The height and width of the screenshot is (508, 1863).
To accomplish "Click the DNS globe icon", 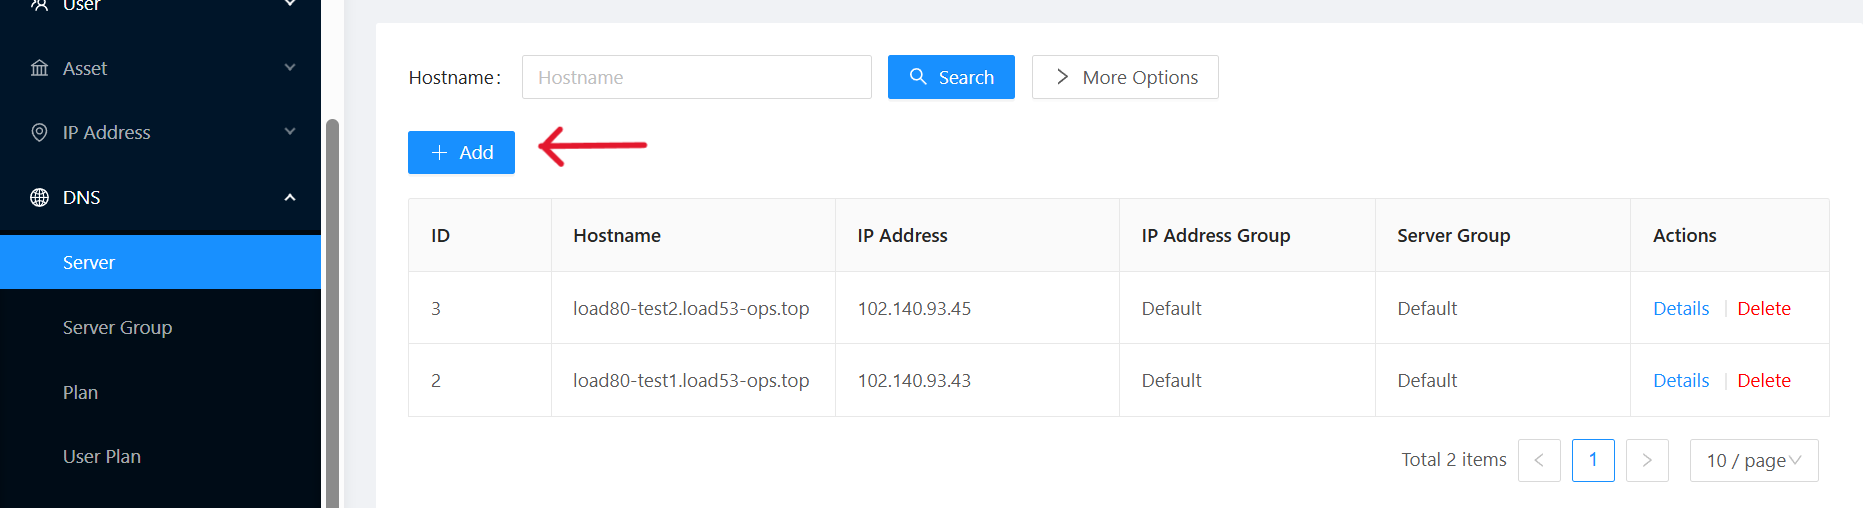I will [39, 197].
